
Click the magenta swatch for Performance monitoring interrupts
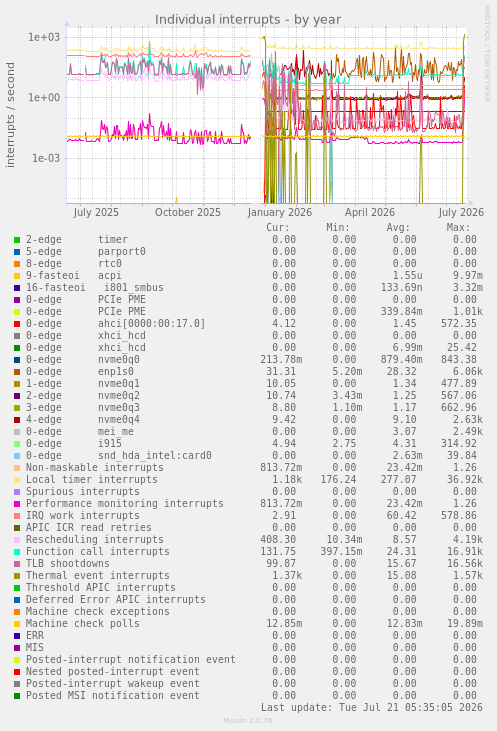pyautogui.click(x=17, y=504)
